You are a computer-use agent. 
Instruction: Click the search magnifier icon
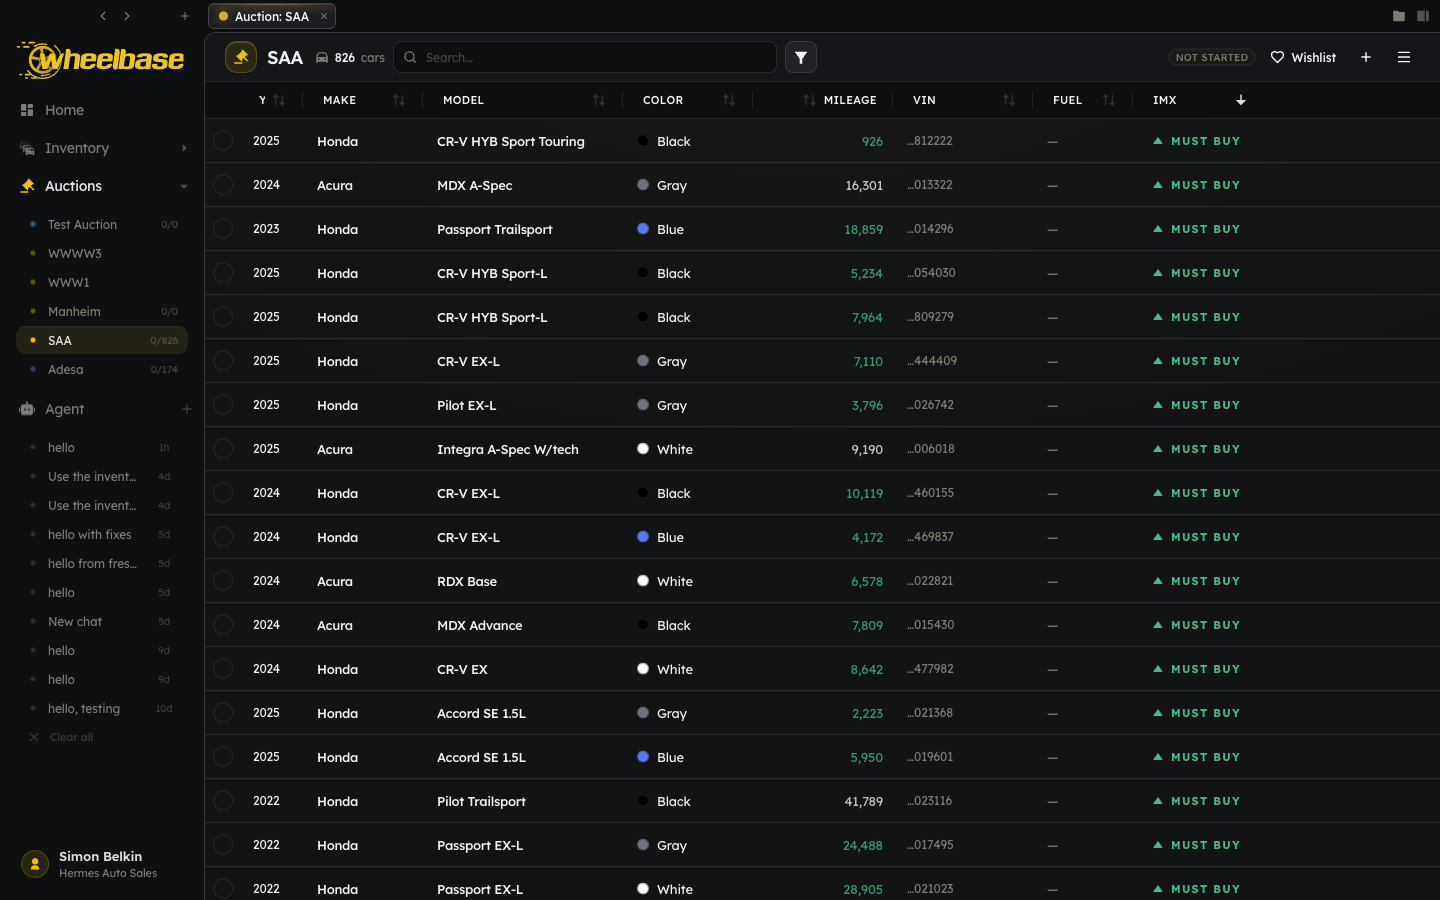click(410, 57)
